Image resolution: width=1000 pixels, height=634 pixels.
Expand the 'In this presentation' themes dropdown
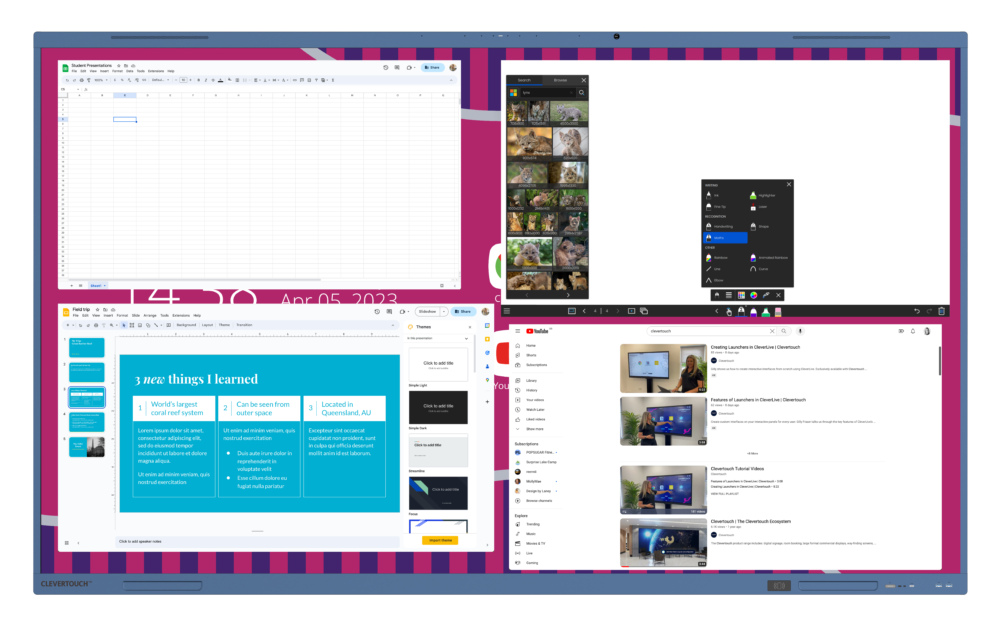(x=466, y=338)
